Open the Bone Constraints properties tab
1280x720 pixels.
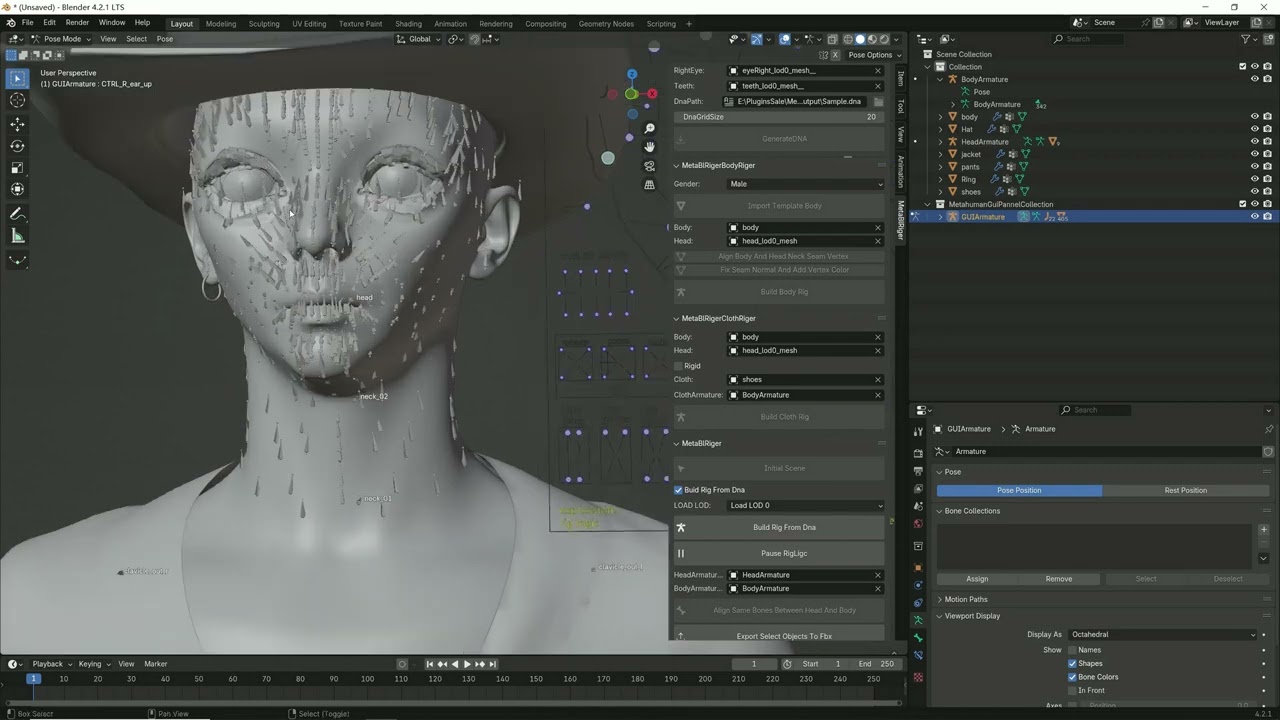point(918,656)
